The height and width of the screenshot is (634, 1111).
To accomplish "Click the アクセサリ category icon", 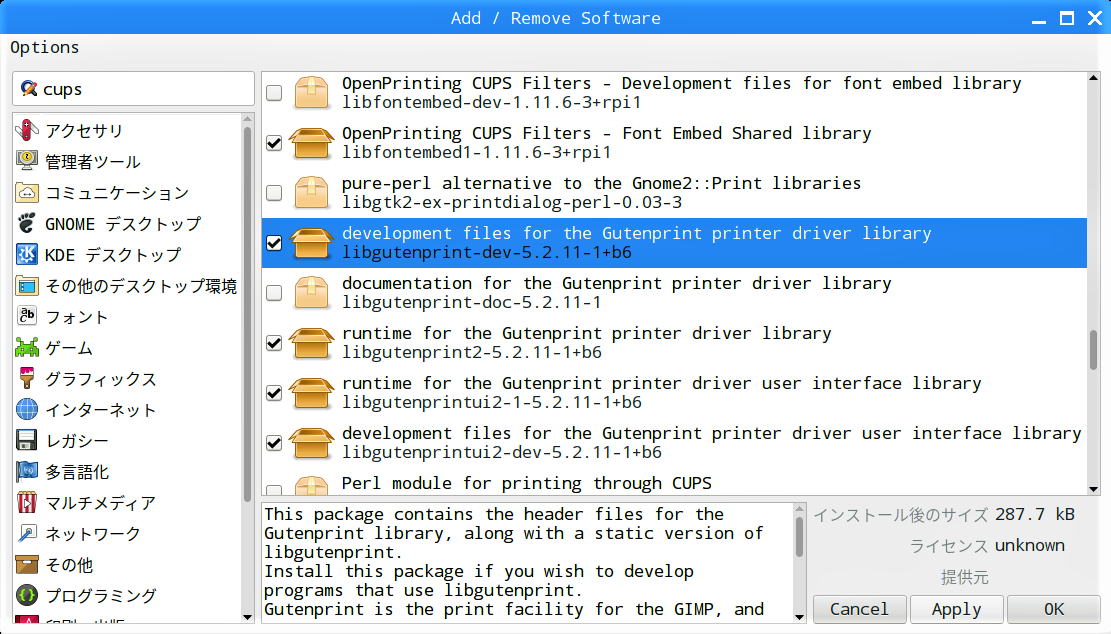I will pos(27,130).
